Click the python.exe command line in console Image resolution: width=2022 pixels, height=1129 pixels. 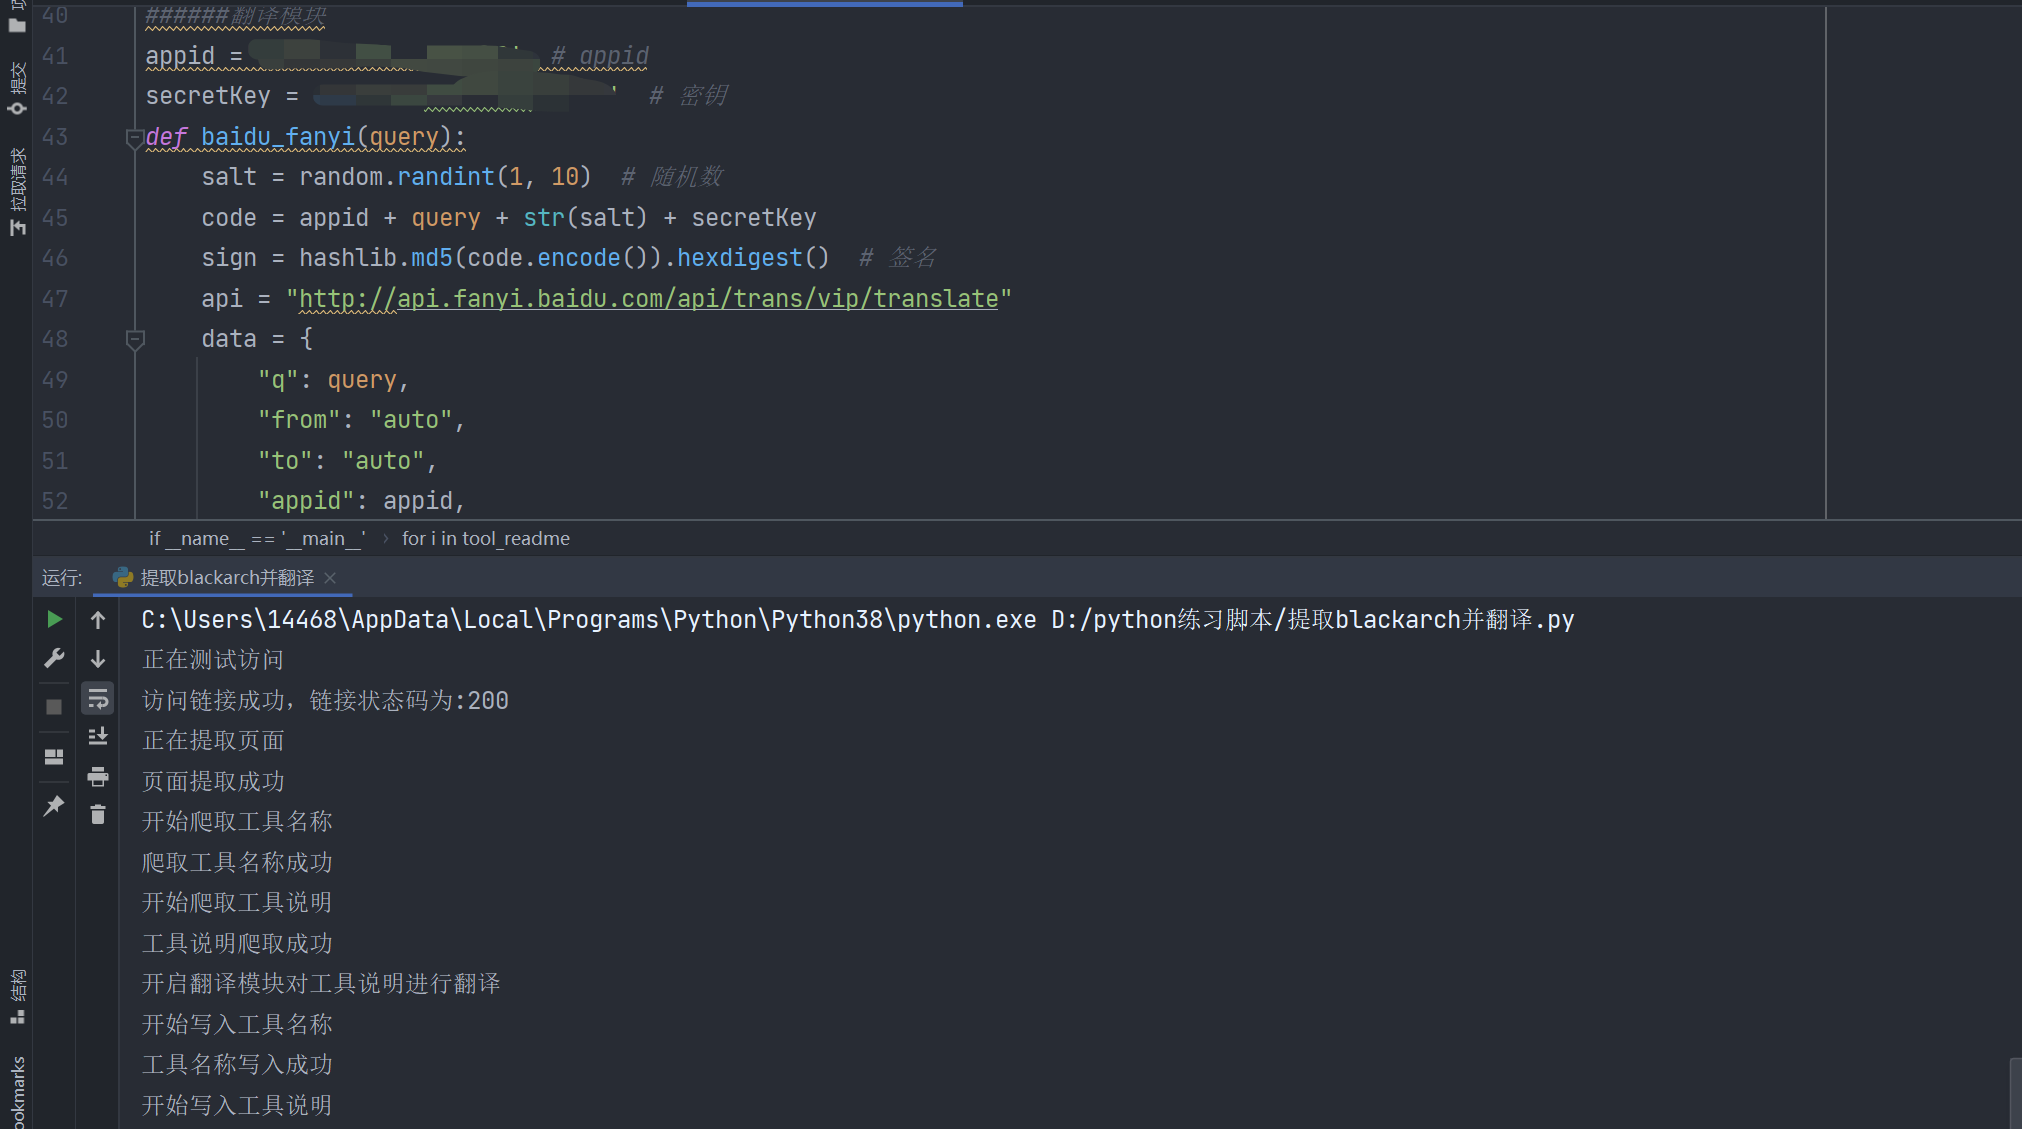point(858,620)
